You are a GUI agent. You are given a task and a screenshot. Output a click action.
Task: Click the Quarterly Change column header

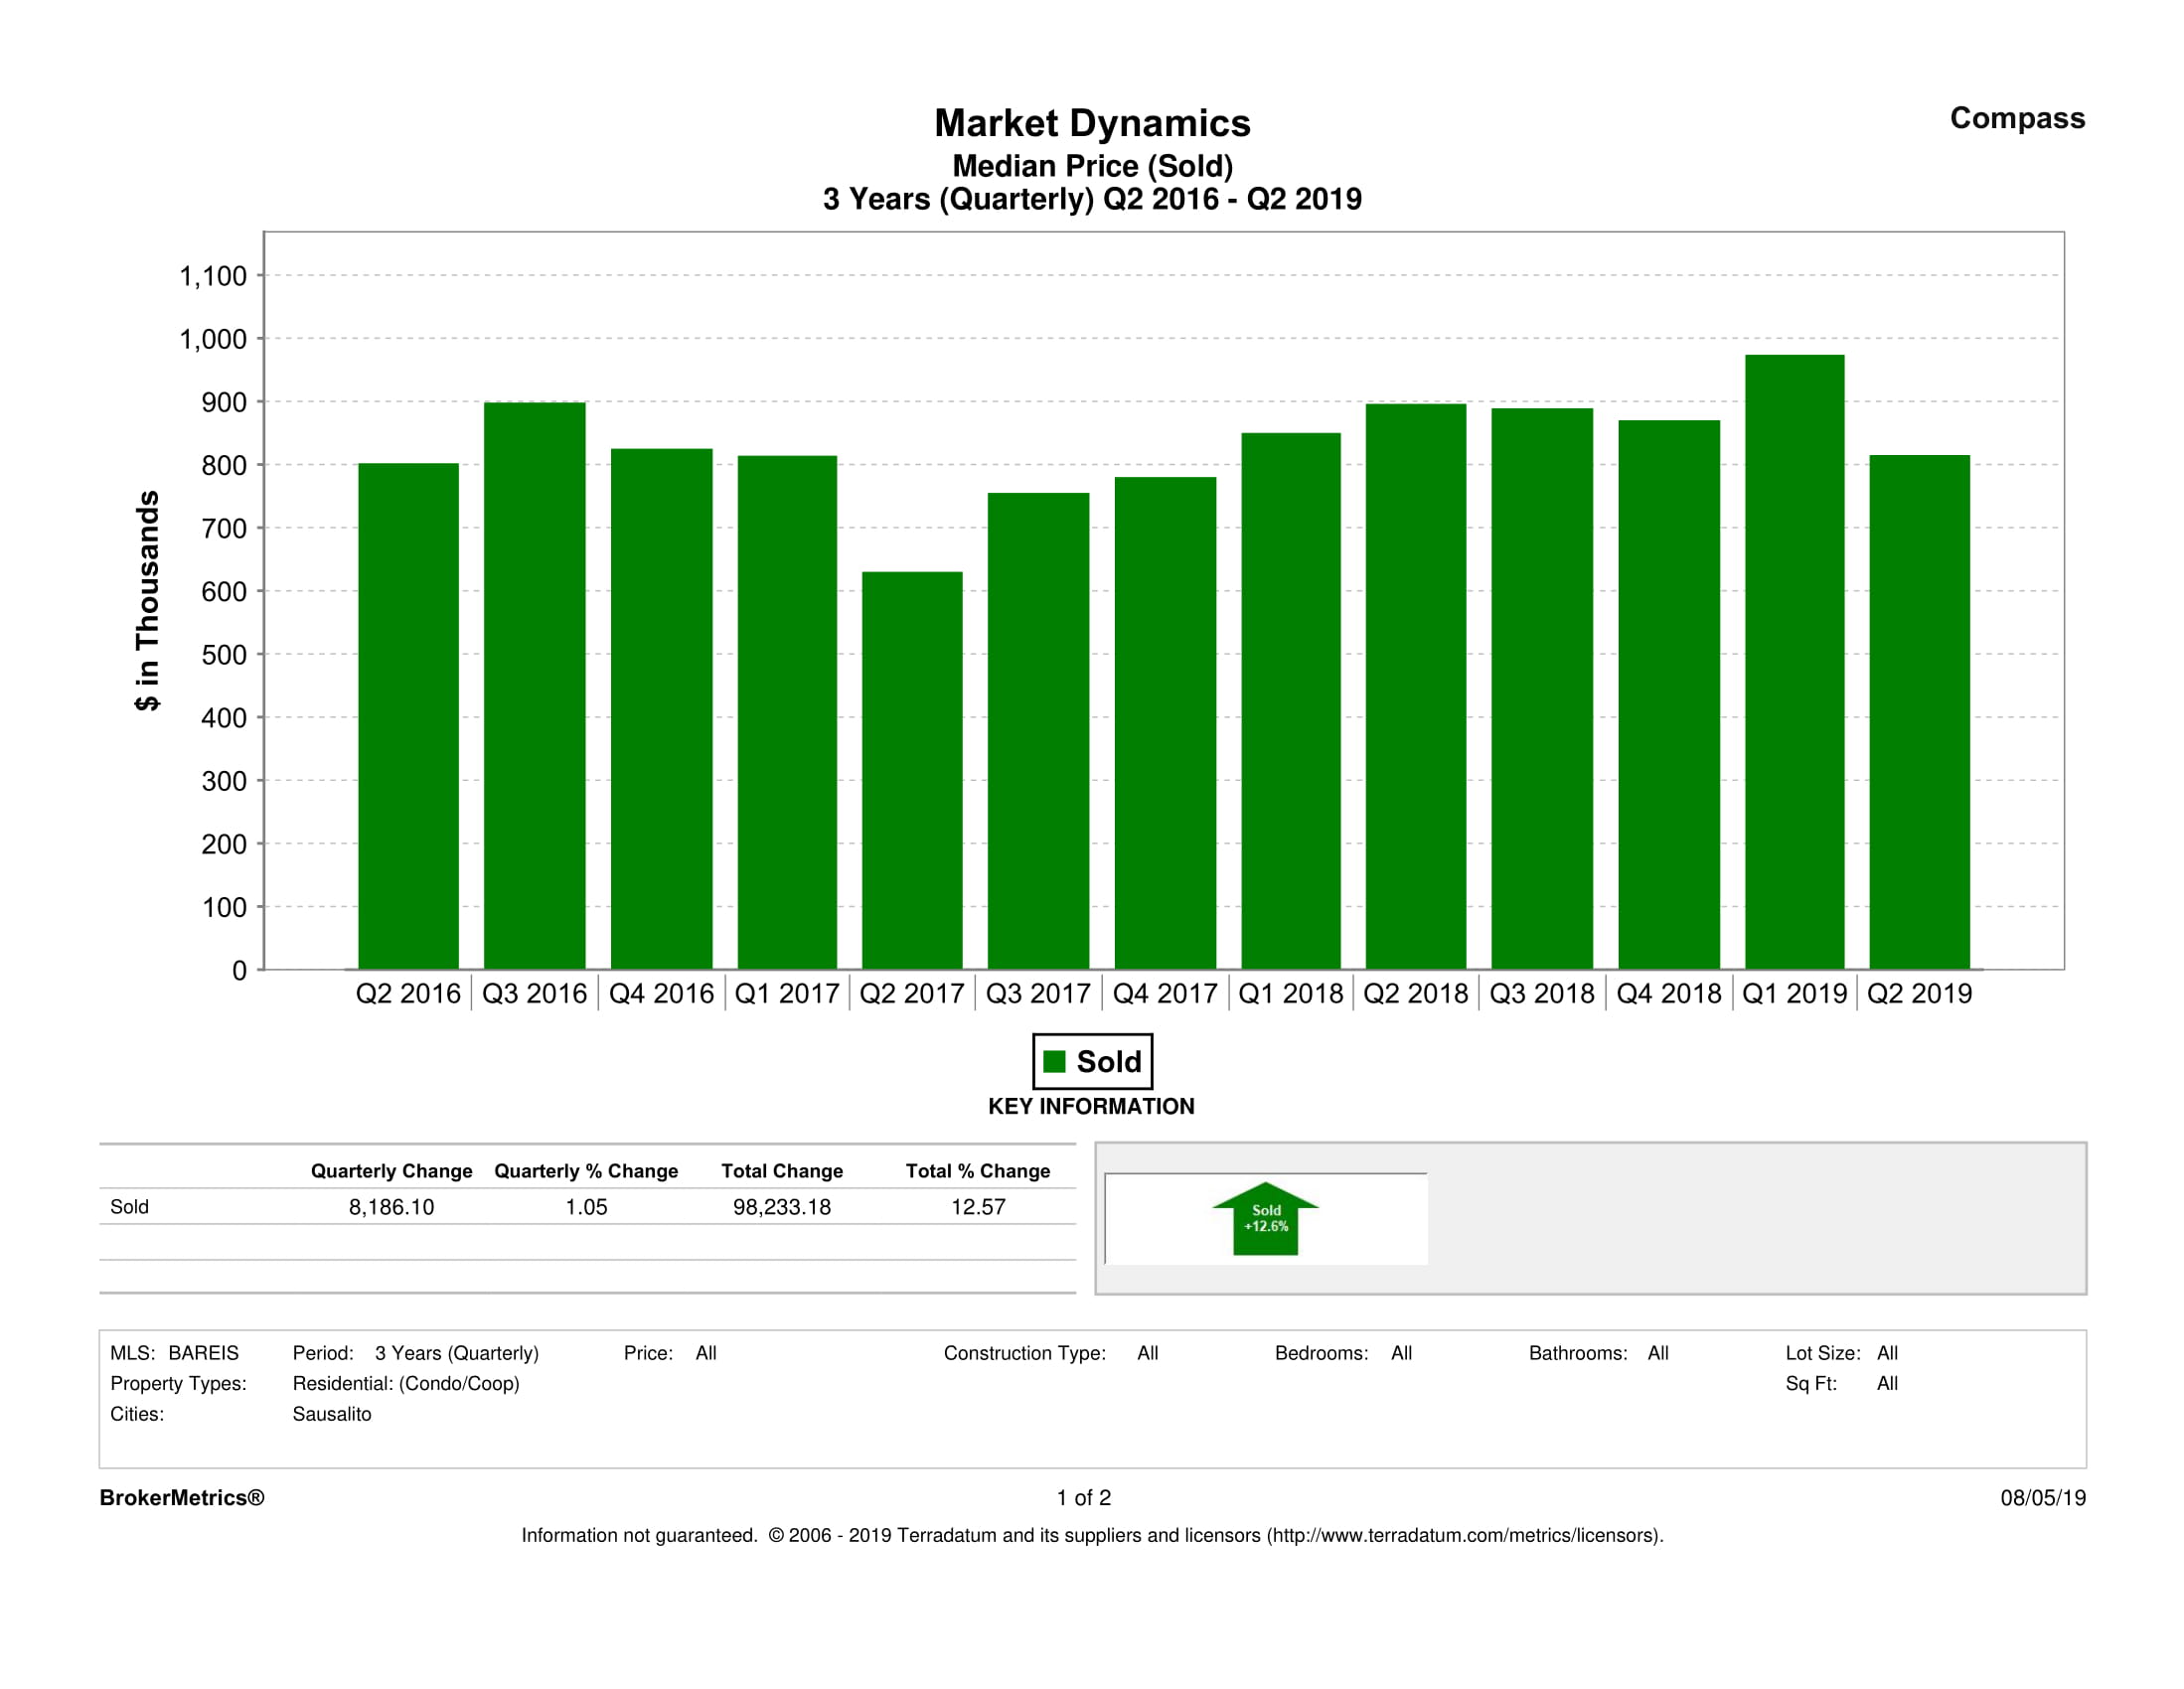(391, 1171)
